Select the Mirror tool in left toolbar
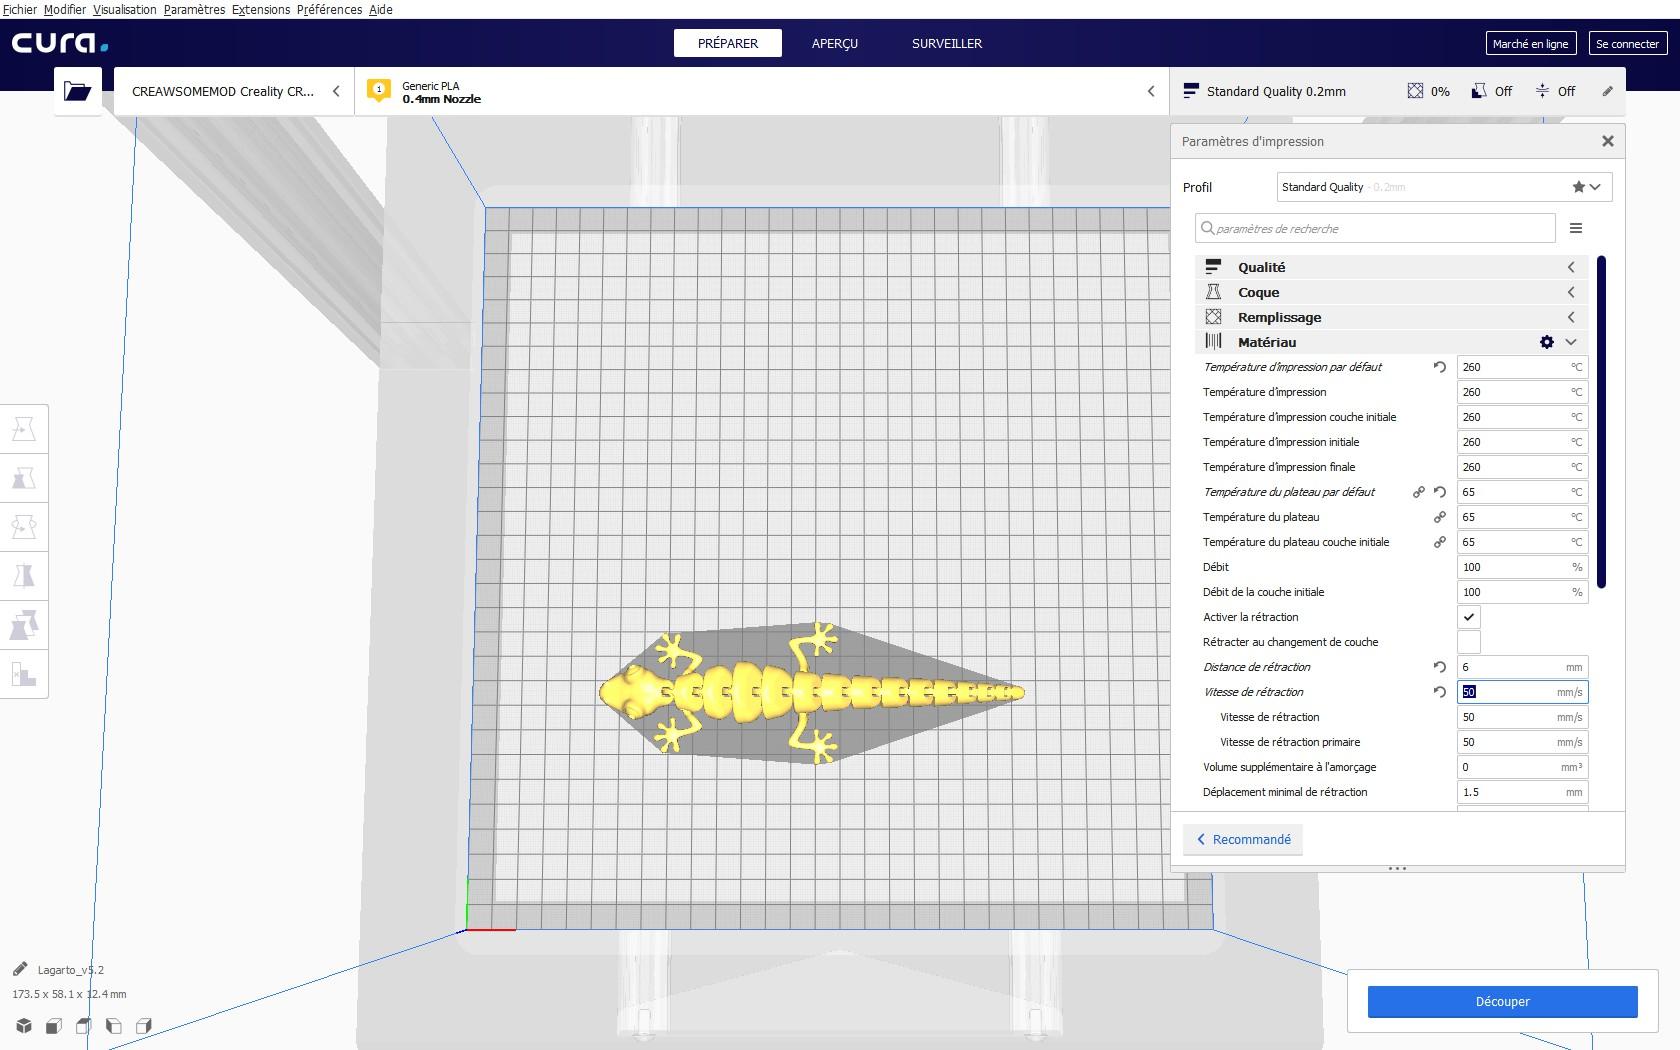 click(x=24, y=576)
